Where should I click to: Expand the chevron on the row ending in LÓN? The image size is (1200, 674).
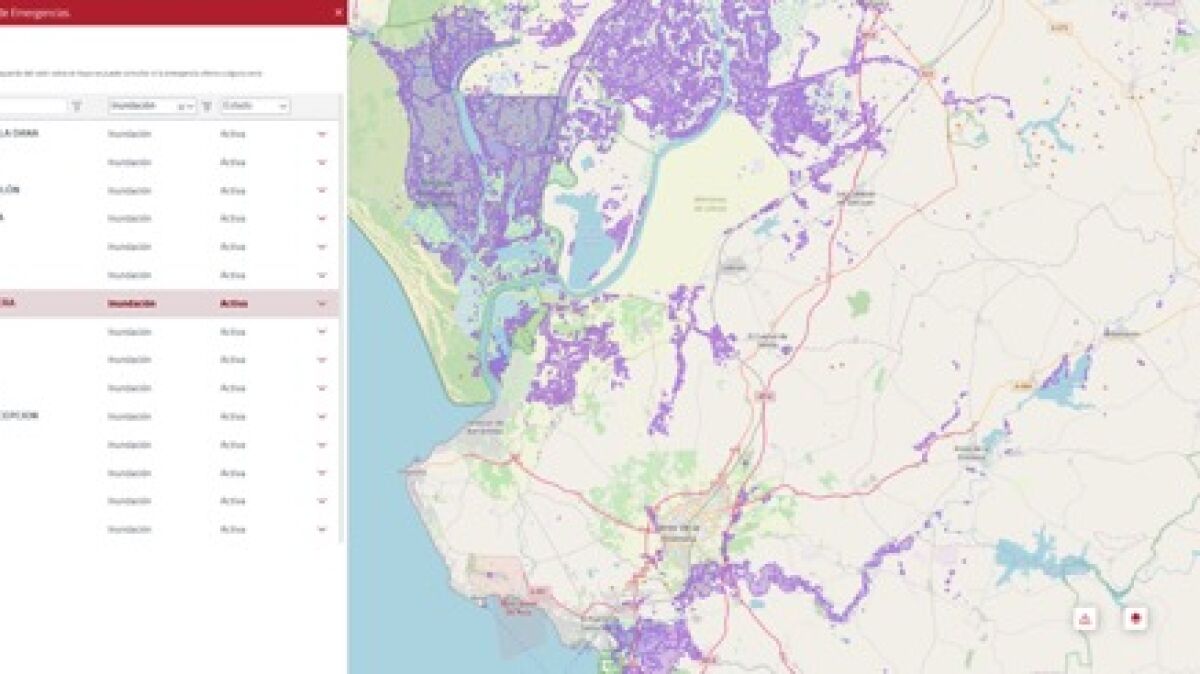[x=322, y=191]
